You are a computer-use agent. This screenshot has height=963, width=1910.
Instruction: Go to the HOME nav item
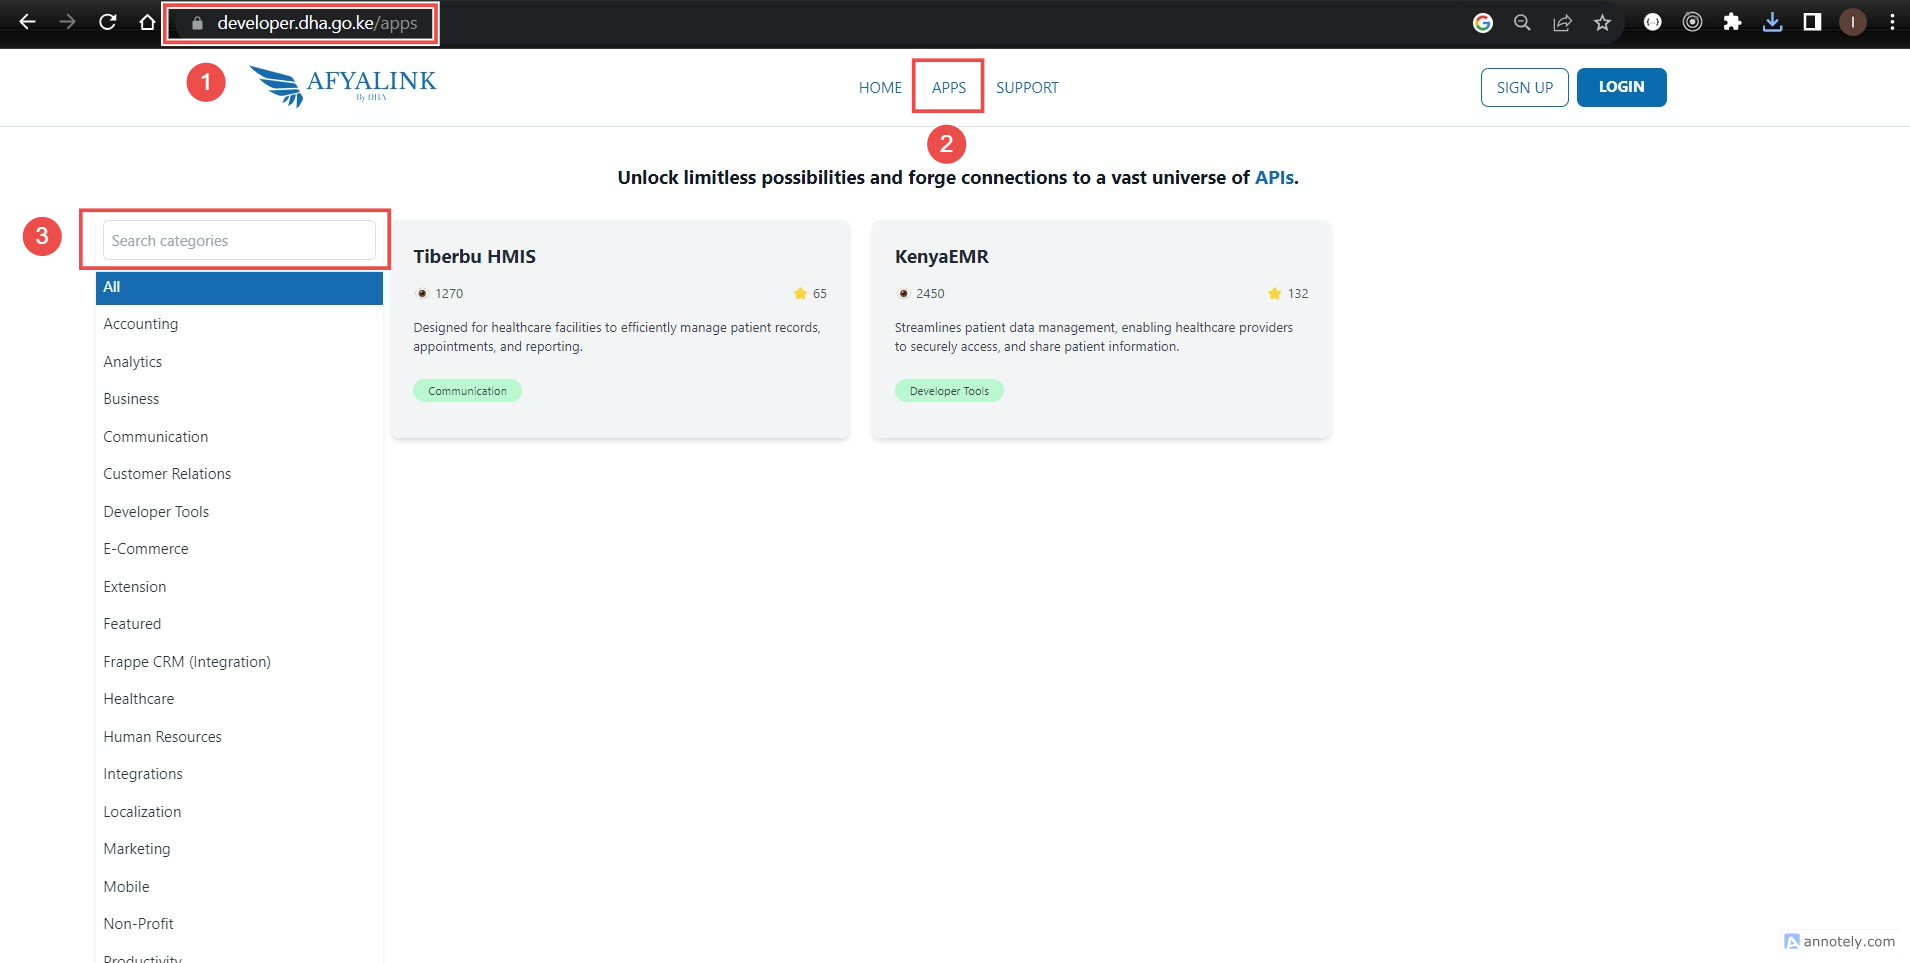(x=880, y=87)
